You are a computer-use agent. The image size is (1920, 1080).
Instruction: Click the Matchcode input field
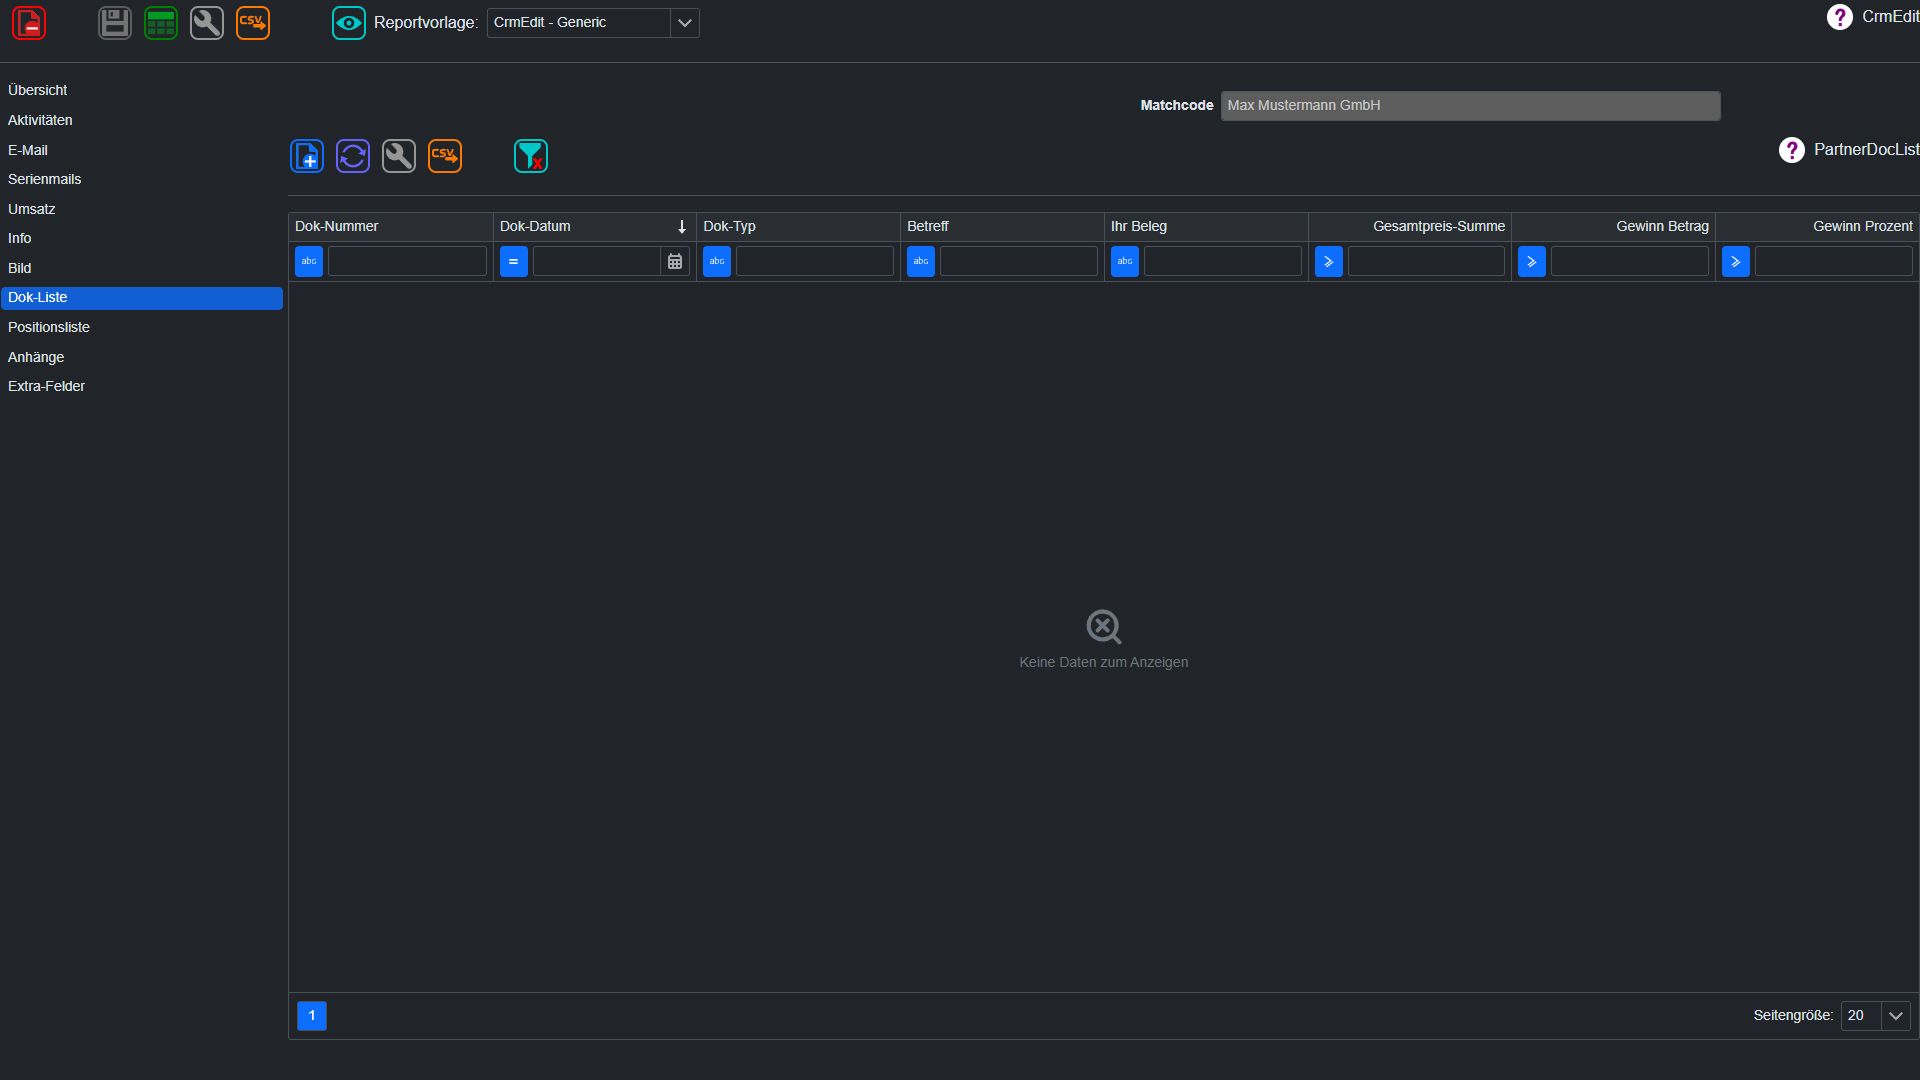pyautogui.click(x=1470, y=105)
